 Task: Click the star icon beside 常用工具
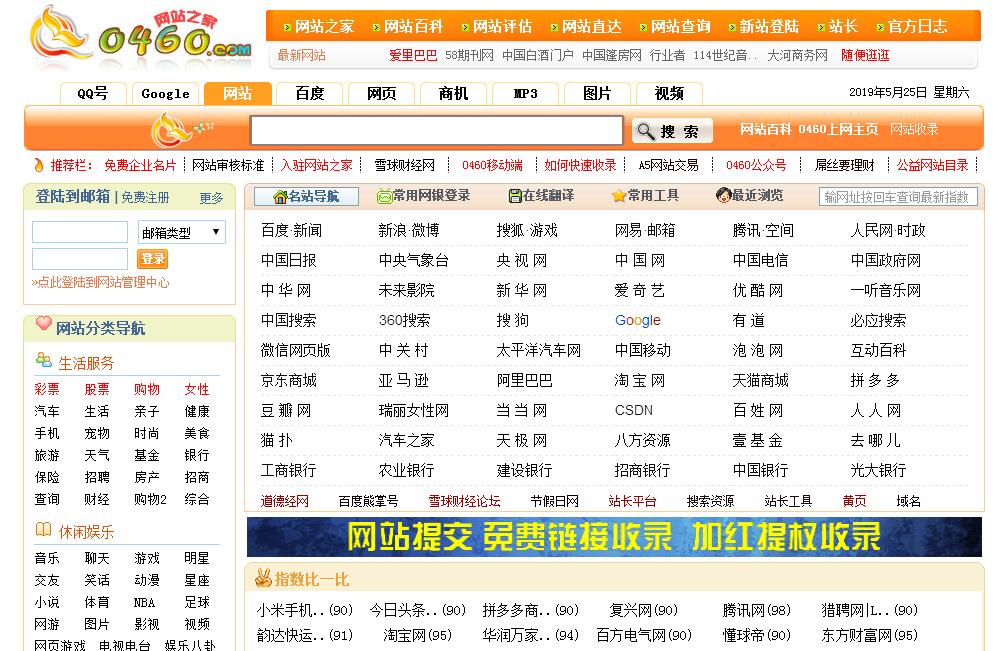[618, 196]
